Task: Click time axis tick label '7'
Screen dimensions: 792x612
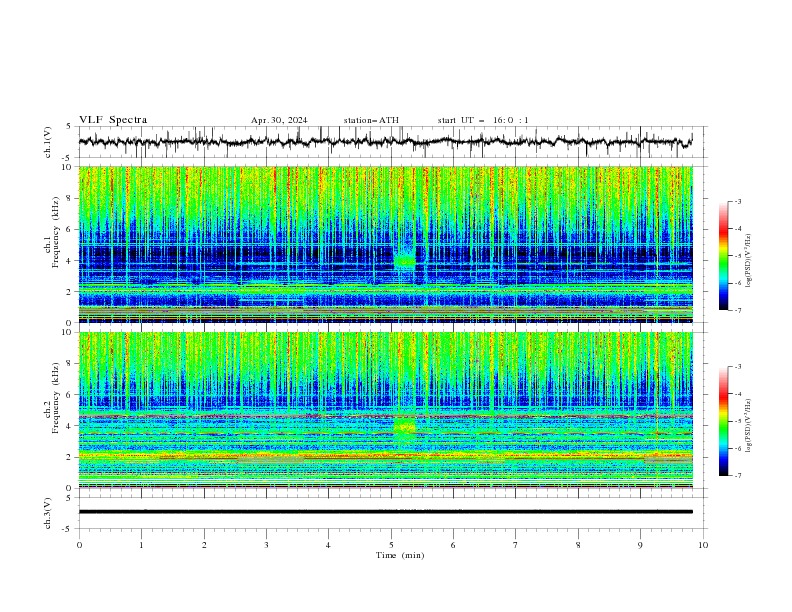Action: click(x=516, y=545)
